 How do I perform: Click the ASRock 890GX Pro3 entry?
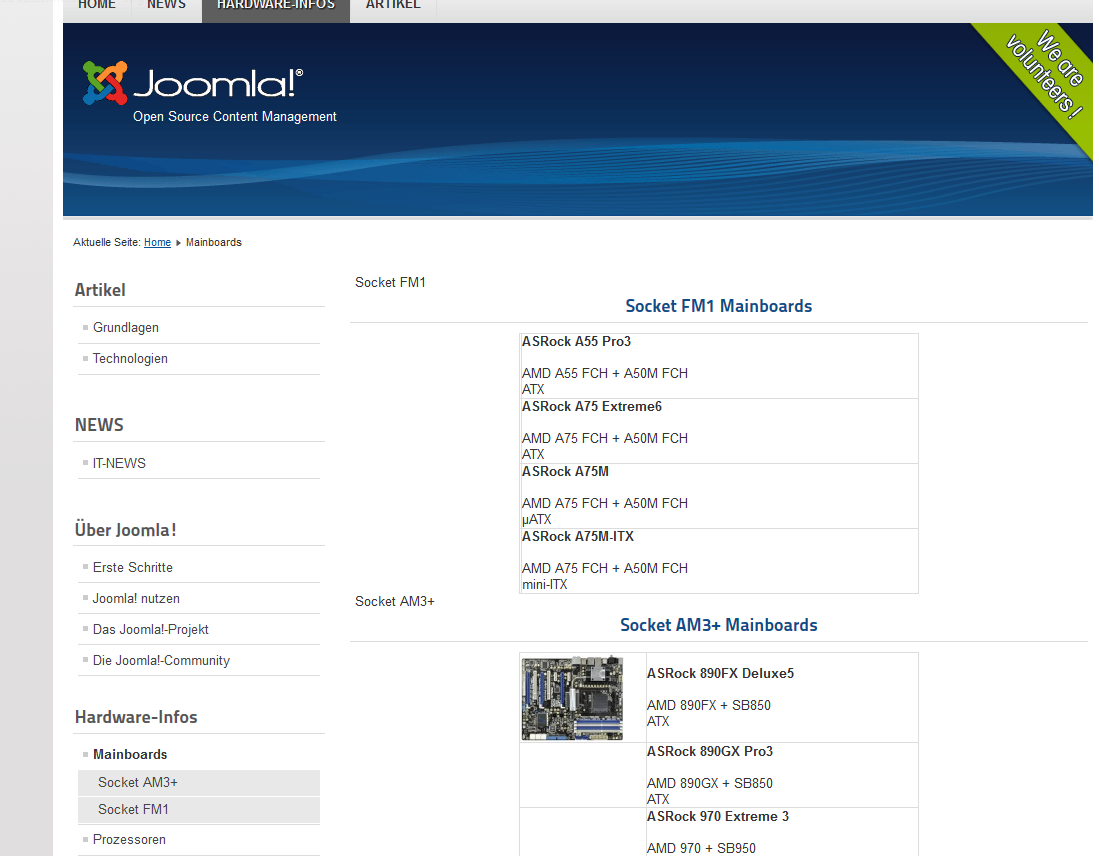coord(710,752)
